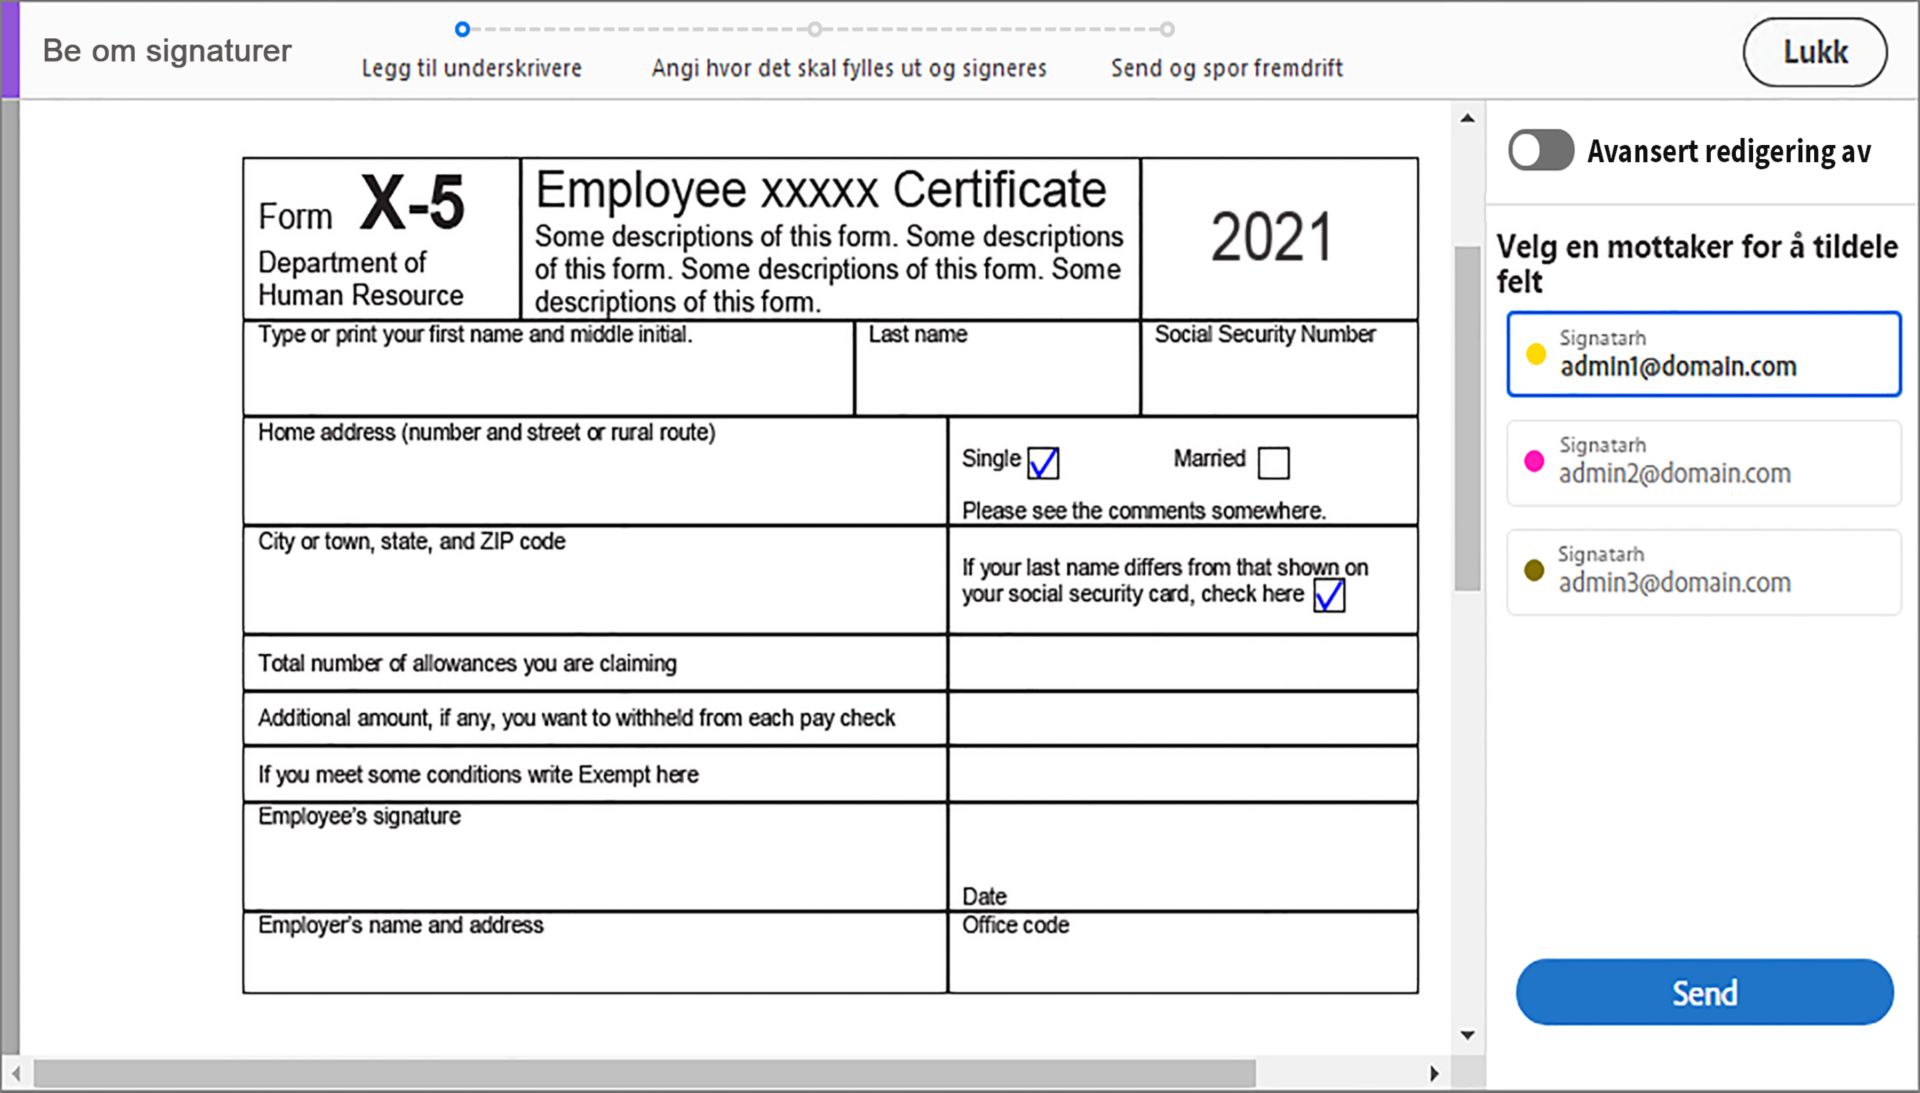Click the horizontal scrollbar right arrow
Screen dimensions: 1920x1093
[x=1434, y=1073]
